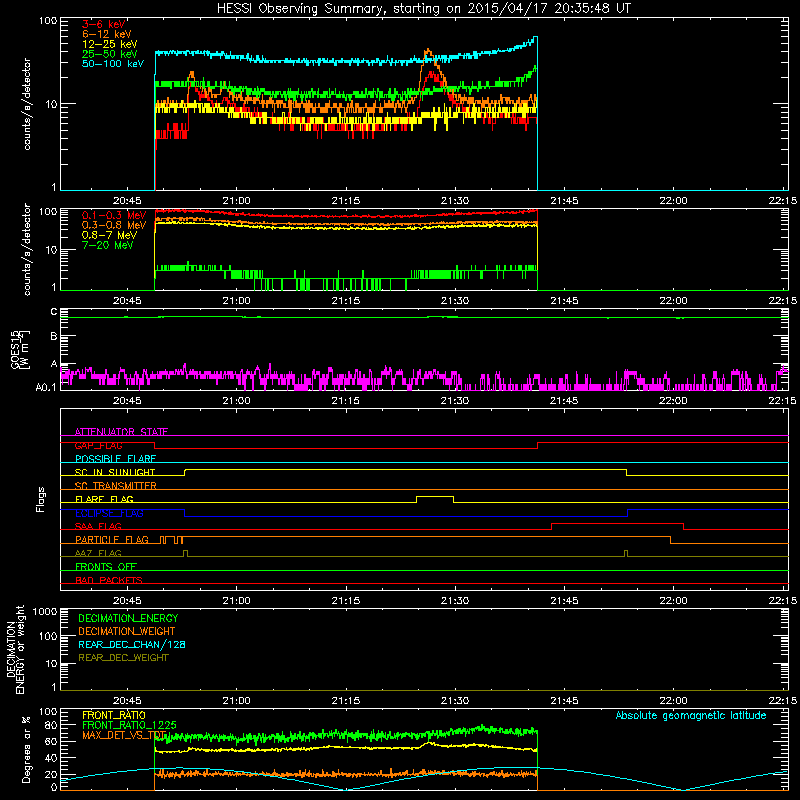Select the PARTICLE_FLAG label
The image size is (800, 800).
[x=112, y=539]
